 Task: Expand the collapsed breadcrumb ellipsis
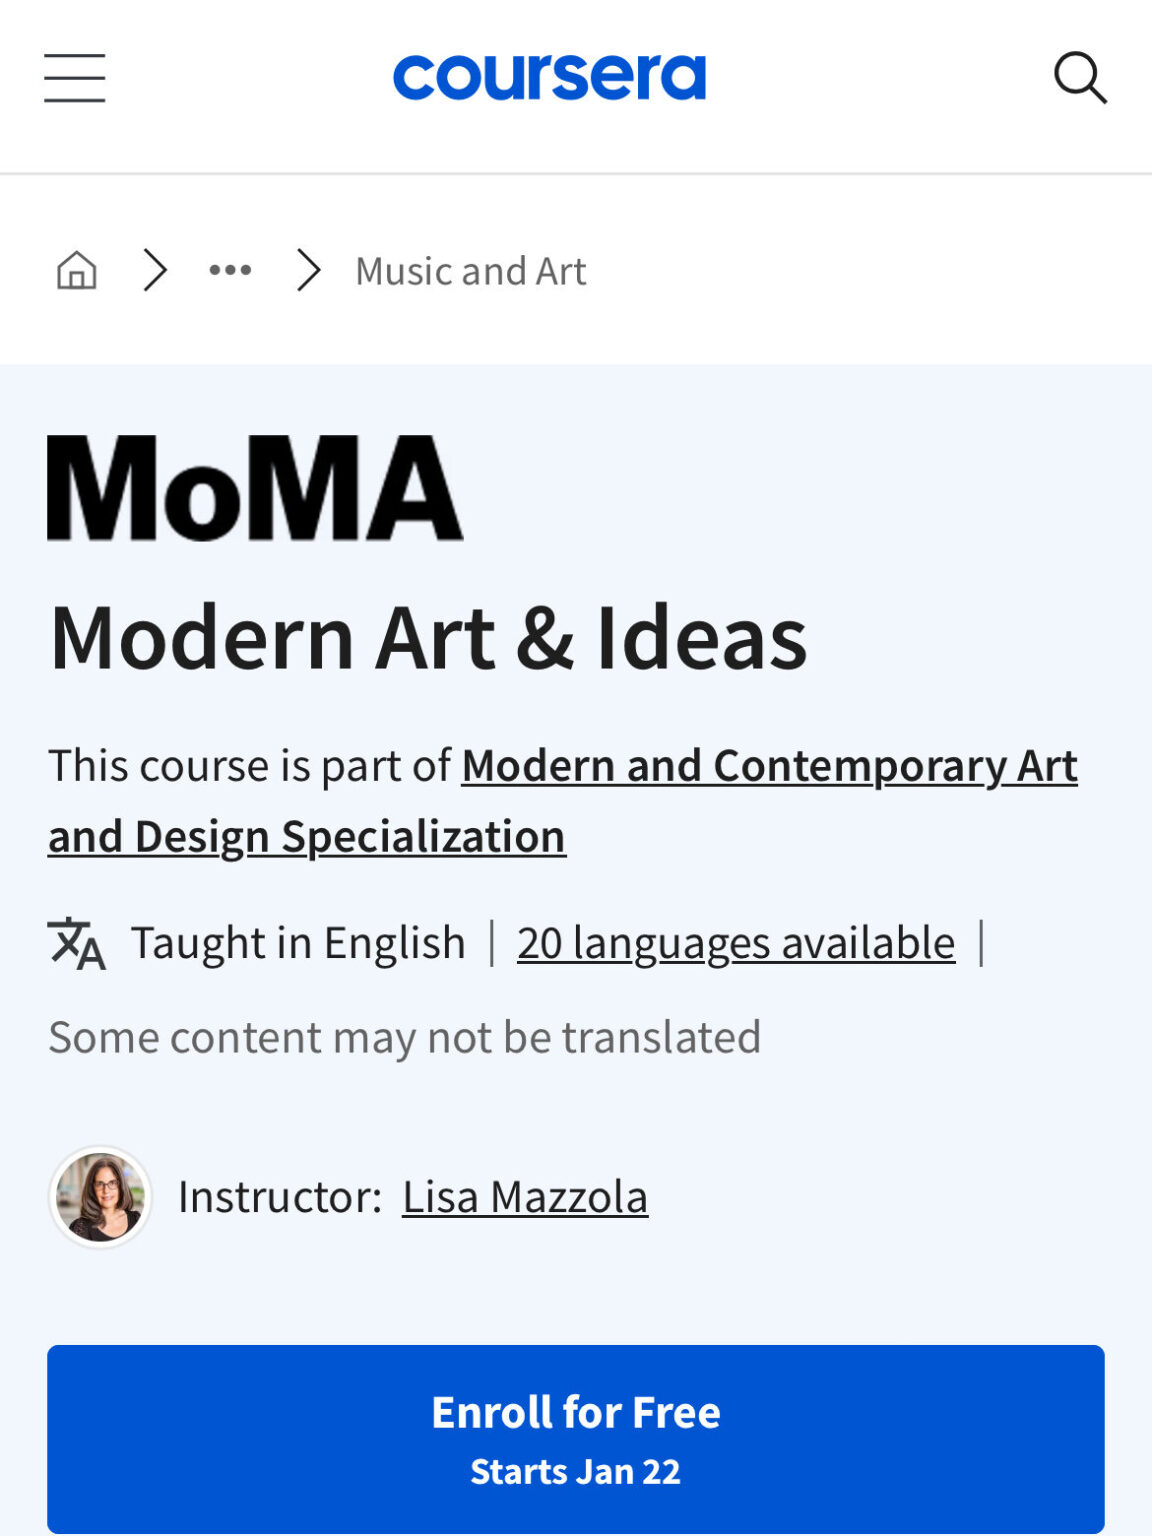[230, 270]
